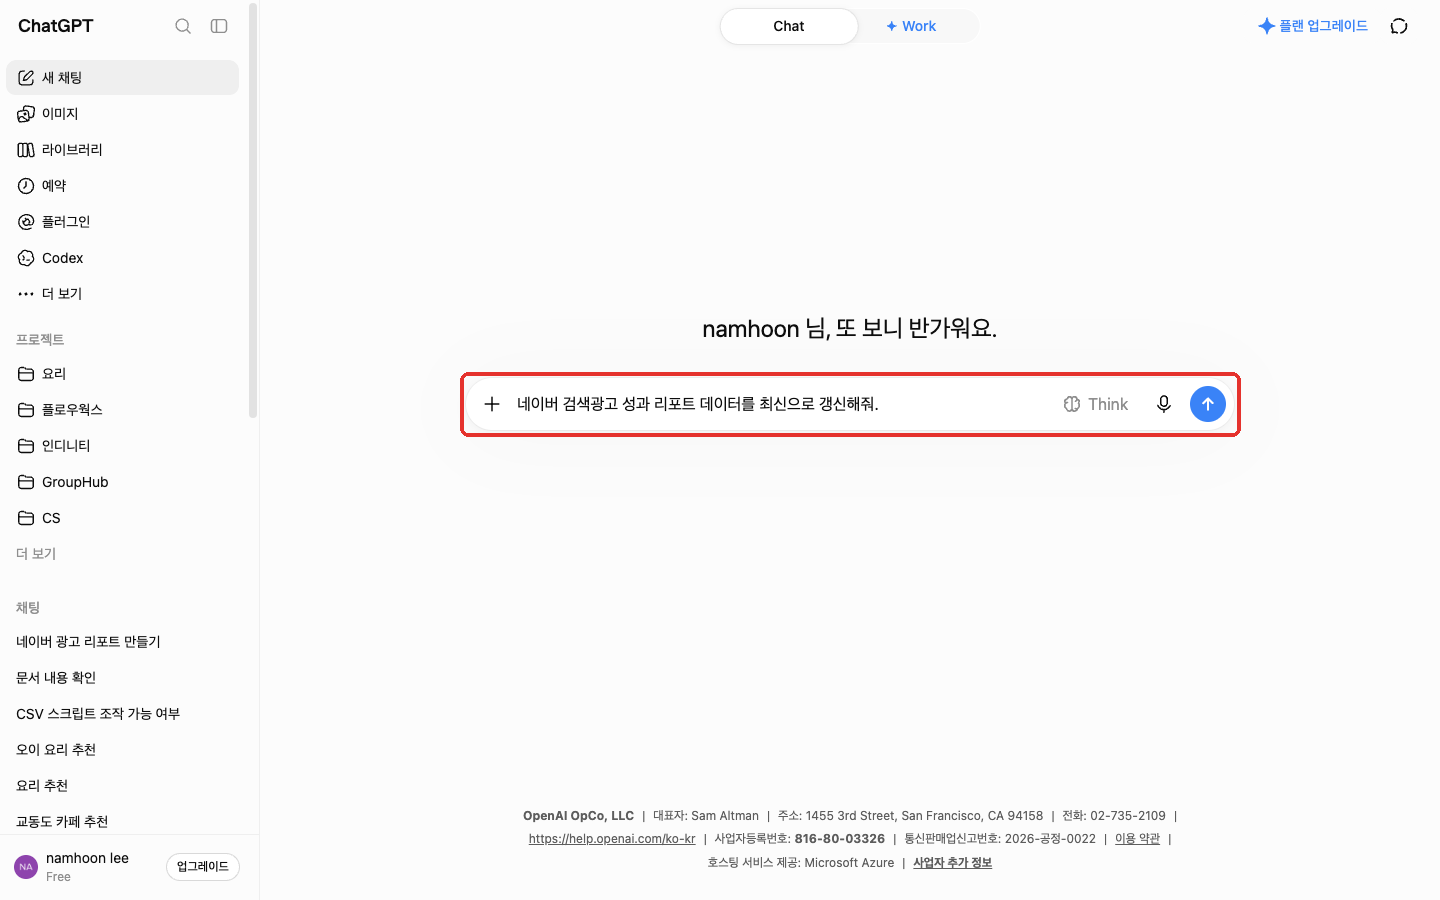
Task: Expand 더 보기 with three dots icon
Action: pos(122,294)
